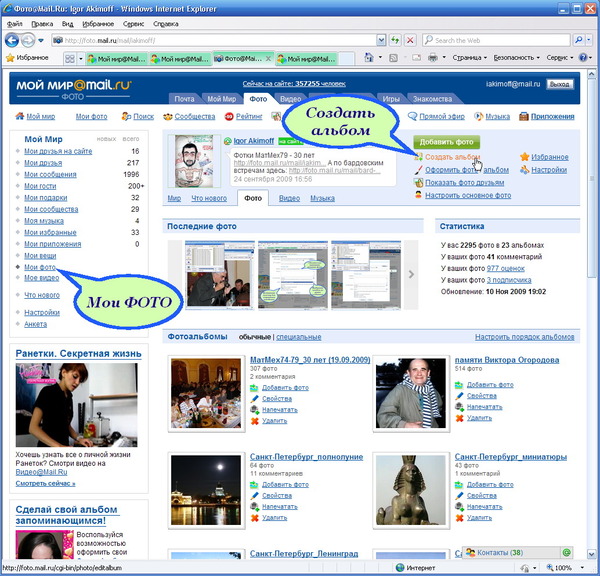Viewport: 600px width, 576px height.
Task: Switch to the Игры site tab
Action: pos(391,99)
